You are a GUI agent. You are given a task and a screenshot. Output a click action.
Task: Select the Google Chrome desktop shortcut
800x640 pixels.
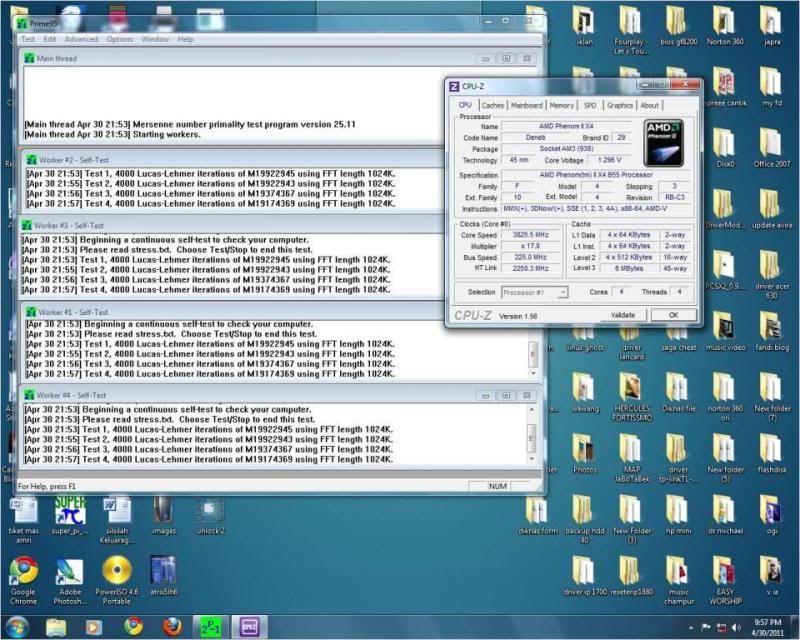[x=23, y=581]
